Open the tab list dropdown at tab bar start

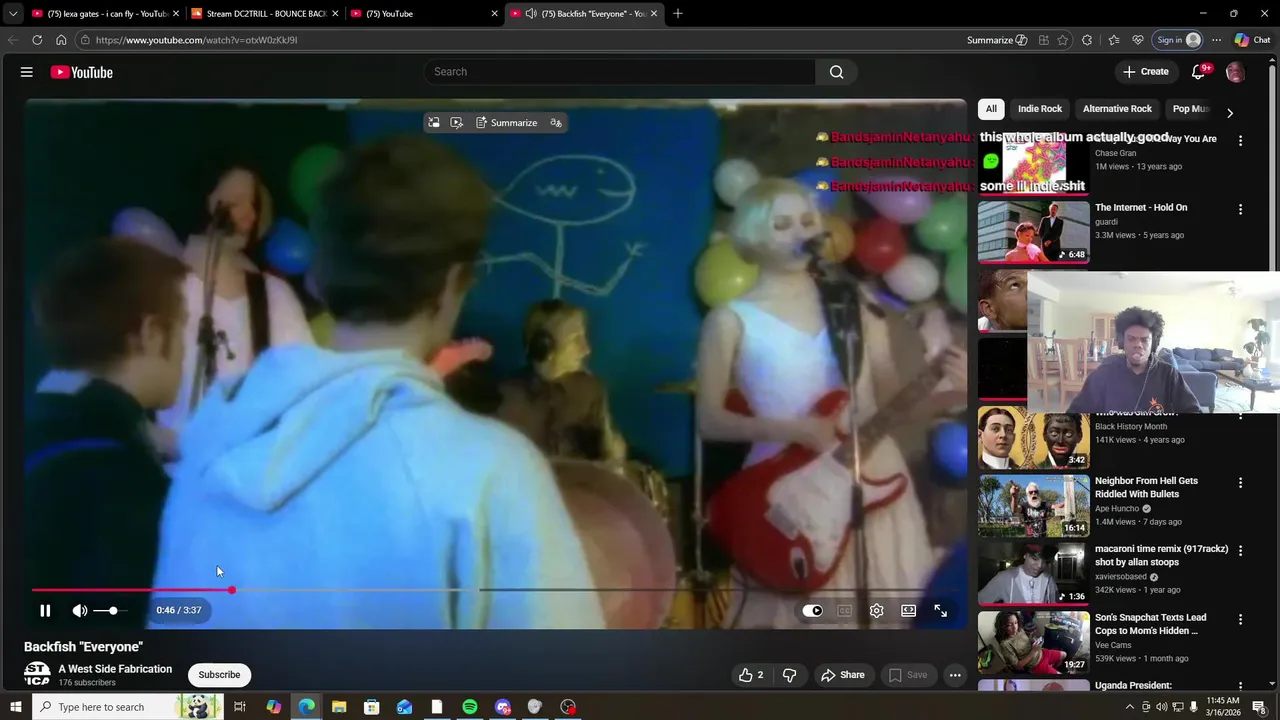13,13
